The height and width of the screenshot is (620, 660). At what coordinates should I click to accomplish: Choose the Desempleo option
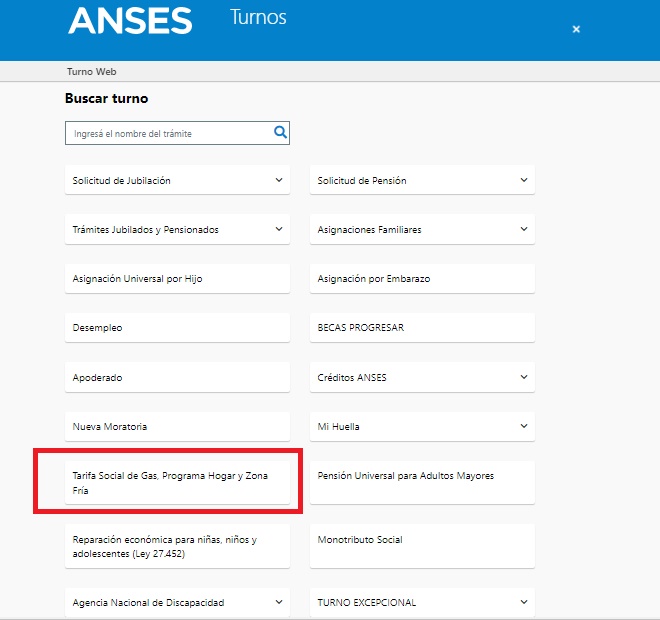tap(177, 327)
